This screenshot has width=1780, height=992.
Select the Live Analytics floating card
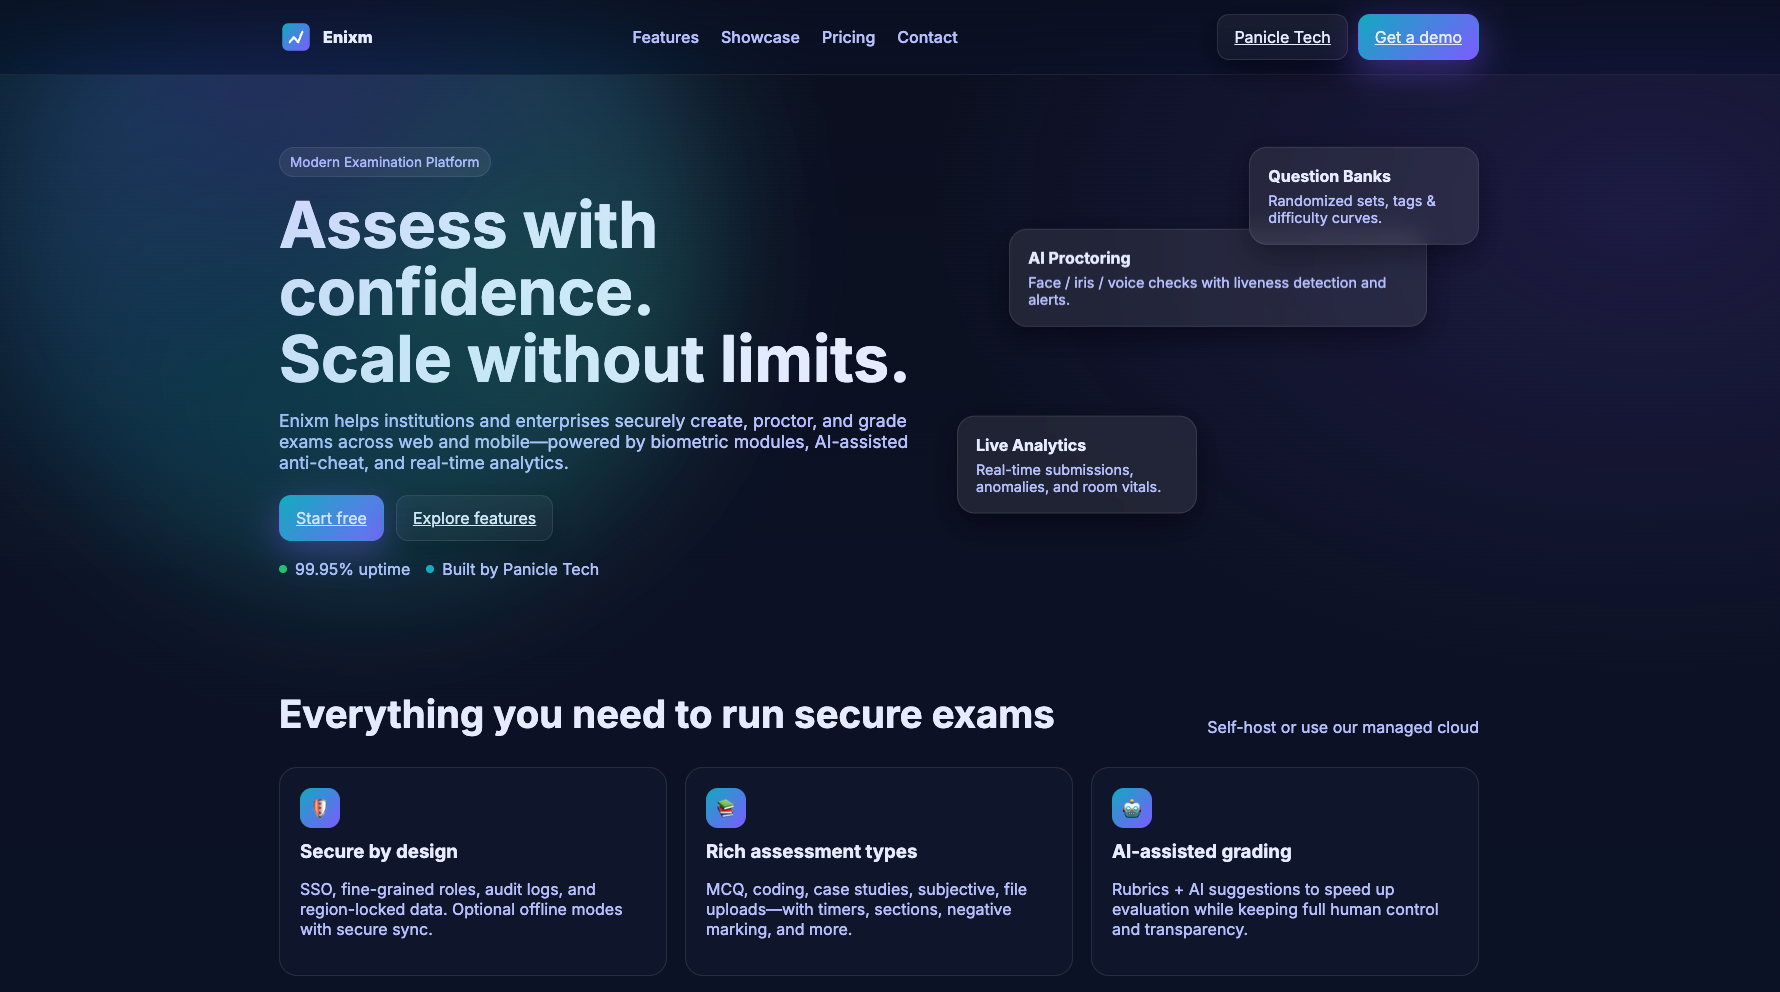pyautogui.click(x=1076, y=464)
